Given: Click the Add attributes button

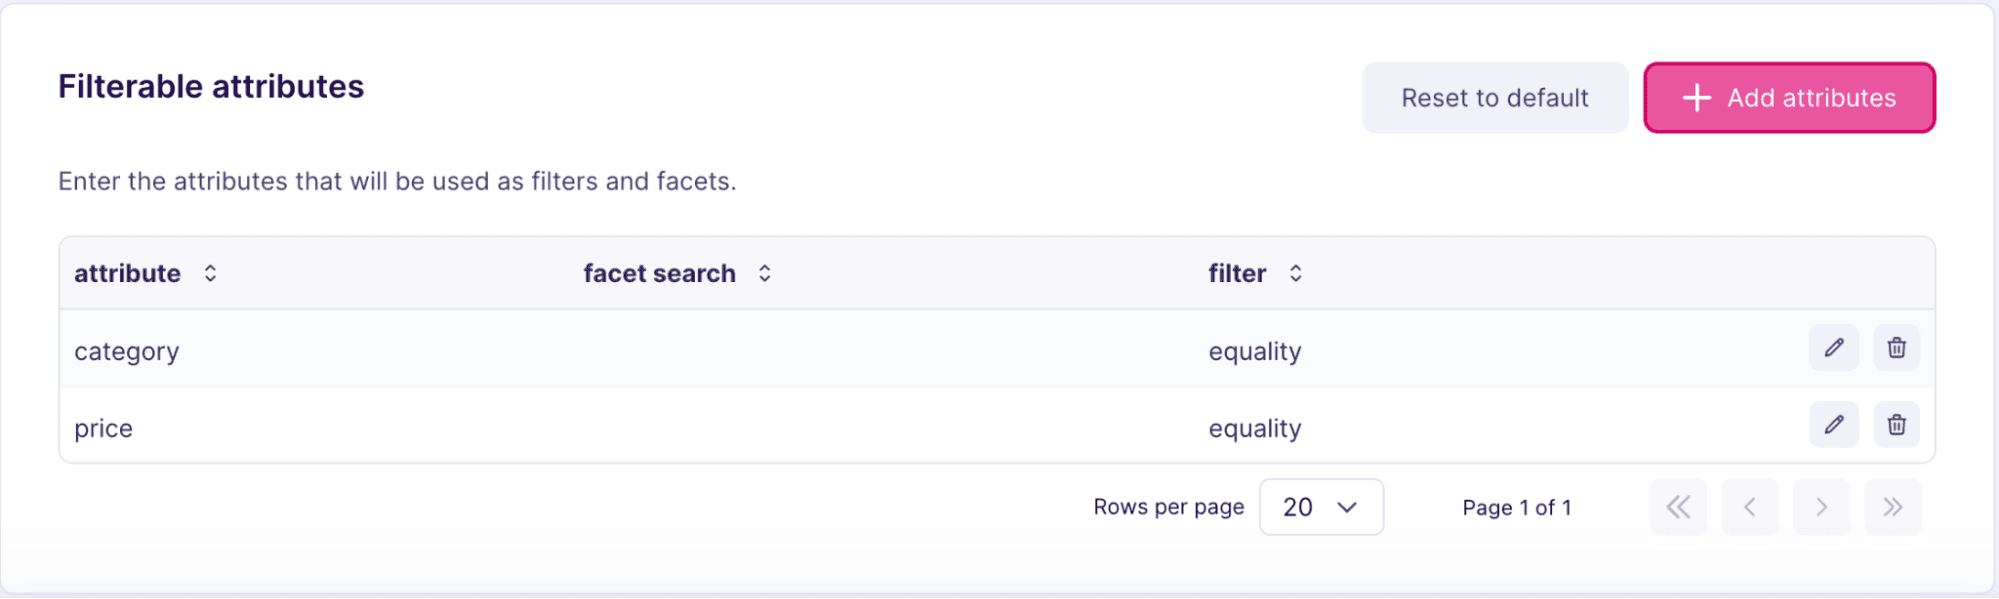Looking at the screenshot, I should pos(1789,97).
